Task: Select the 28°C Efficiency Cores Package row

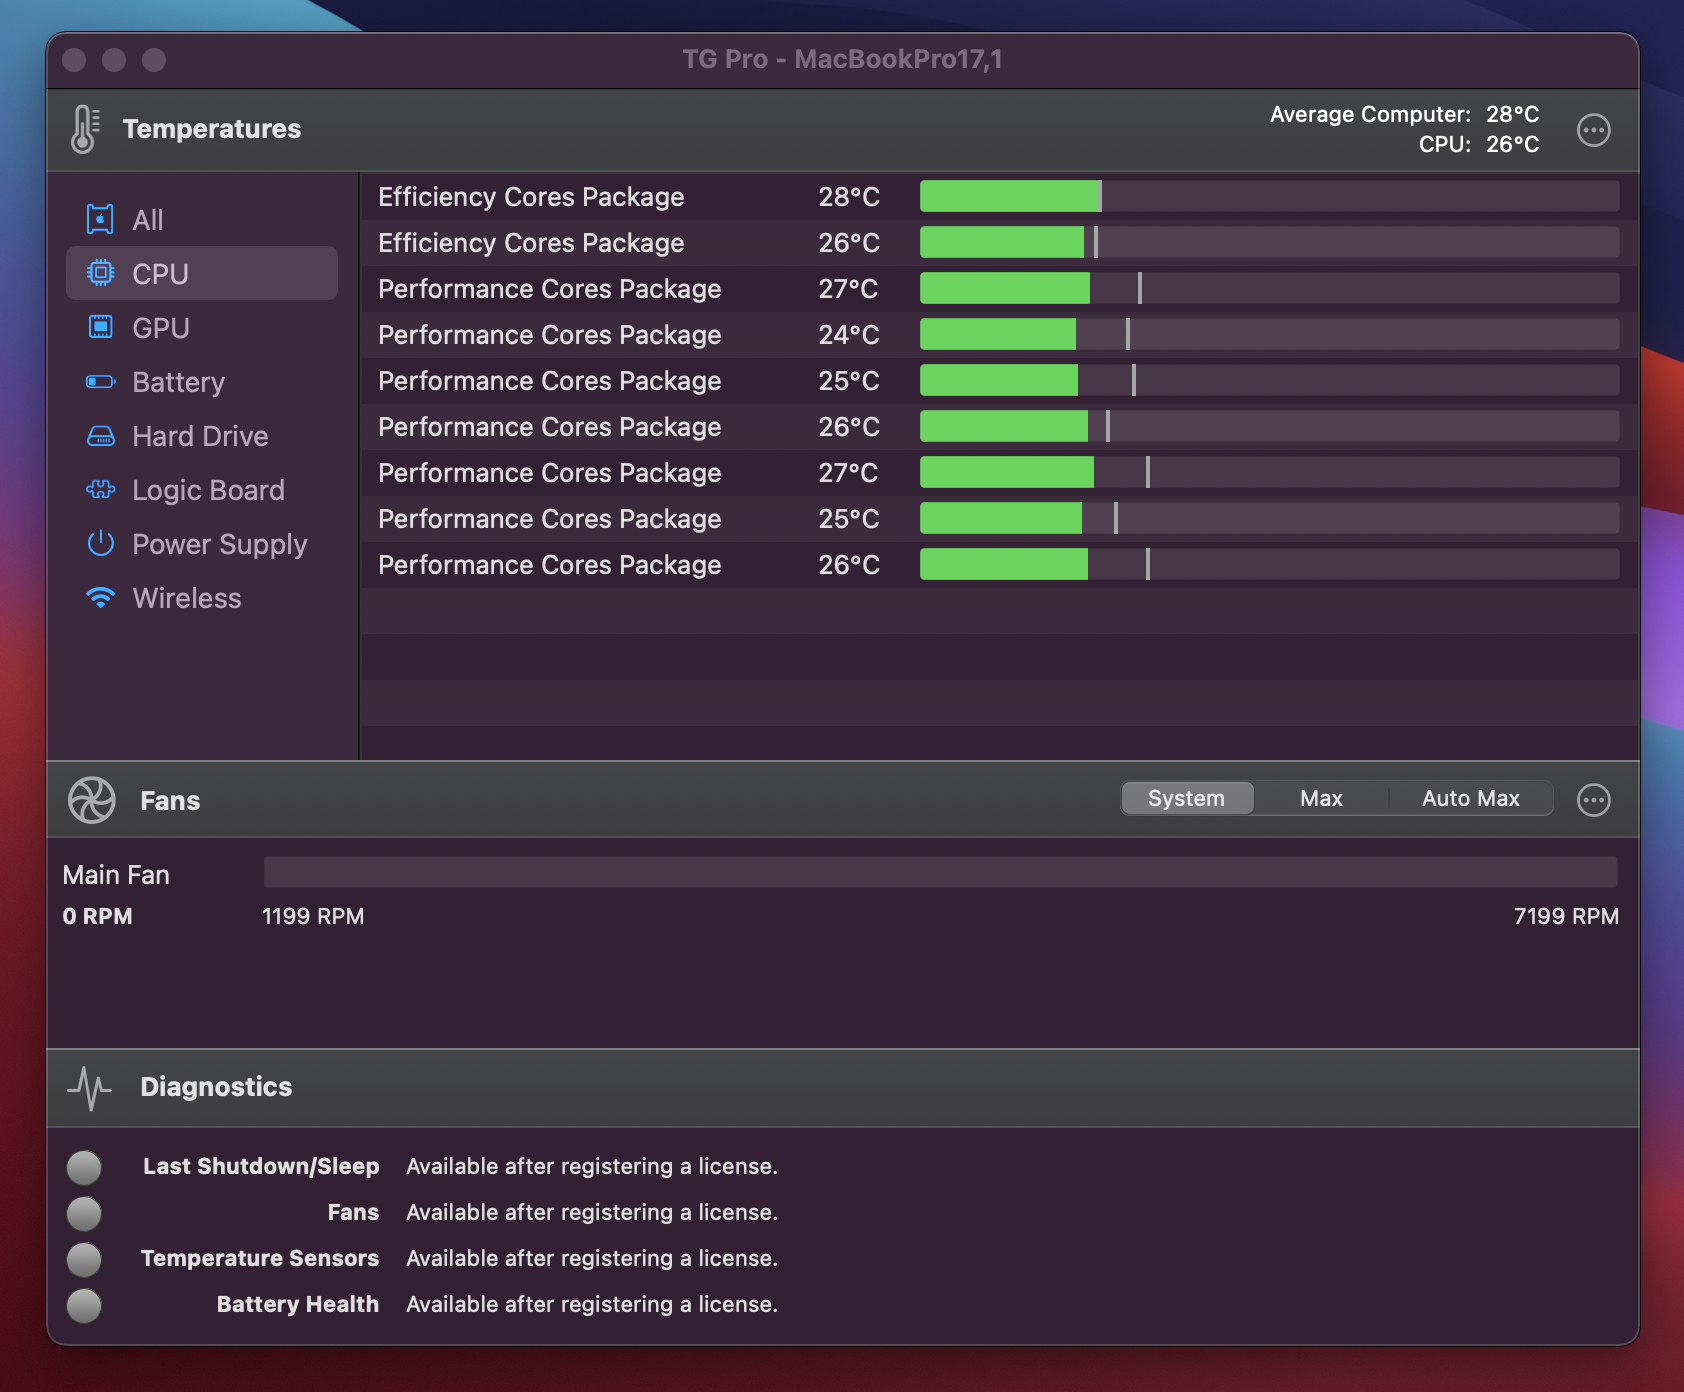Action: [x=1000, y=196]
